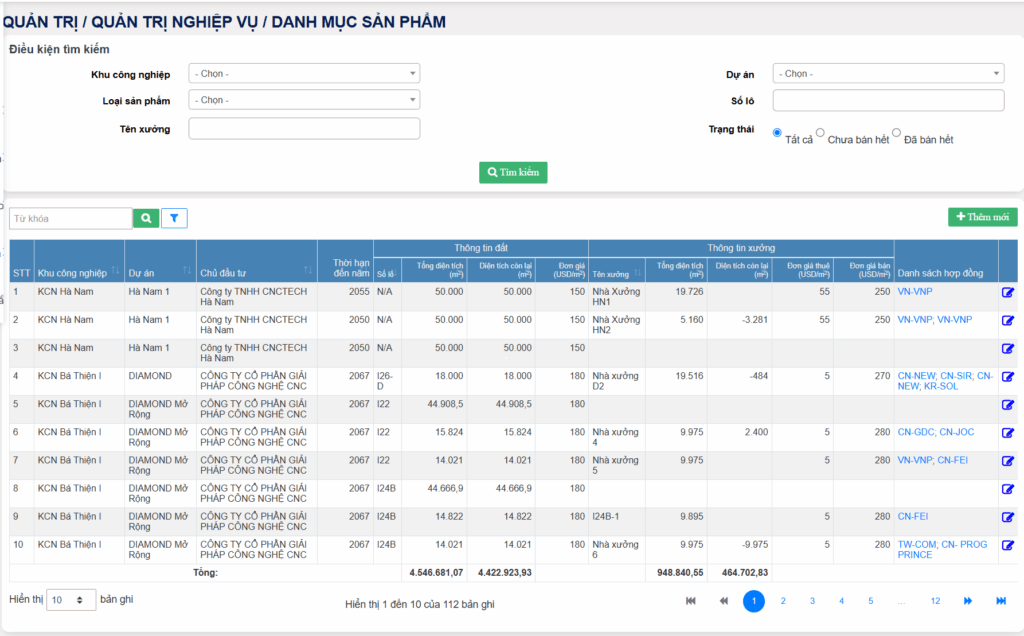Click the Tên xưởng input field
The height and width of the screenshot is (636, 1024).
pos(304,129)
